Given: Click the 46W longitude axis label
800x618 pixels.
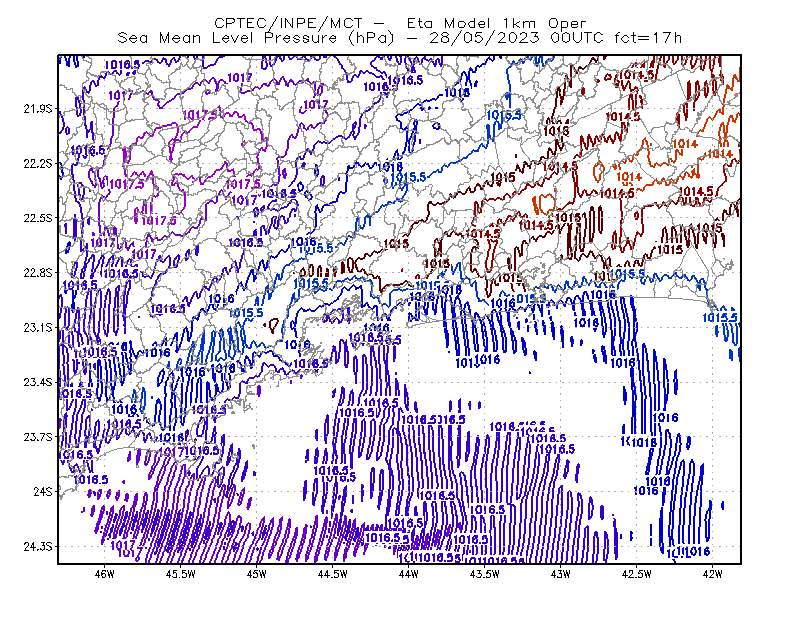Looking at the screenshot, I should [105, 574].
